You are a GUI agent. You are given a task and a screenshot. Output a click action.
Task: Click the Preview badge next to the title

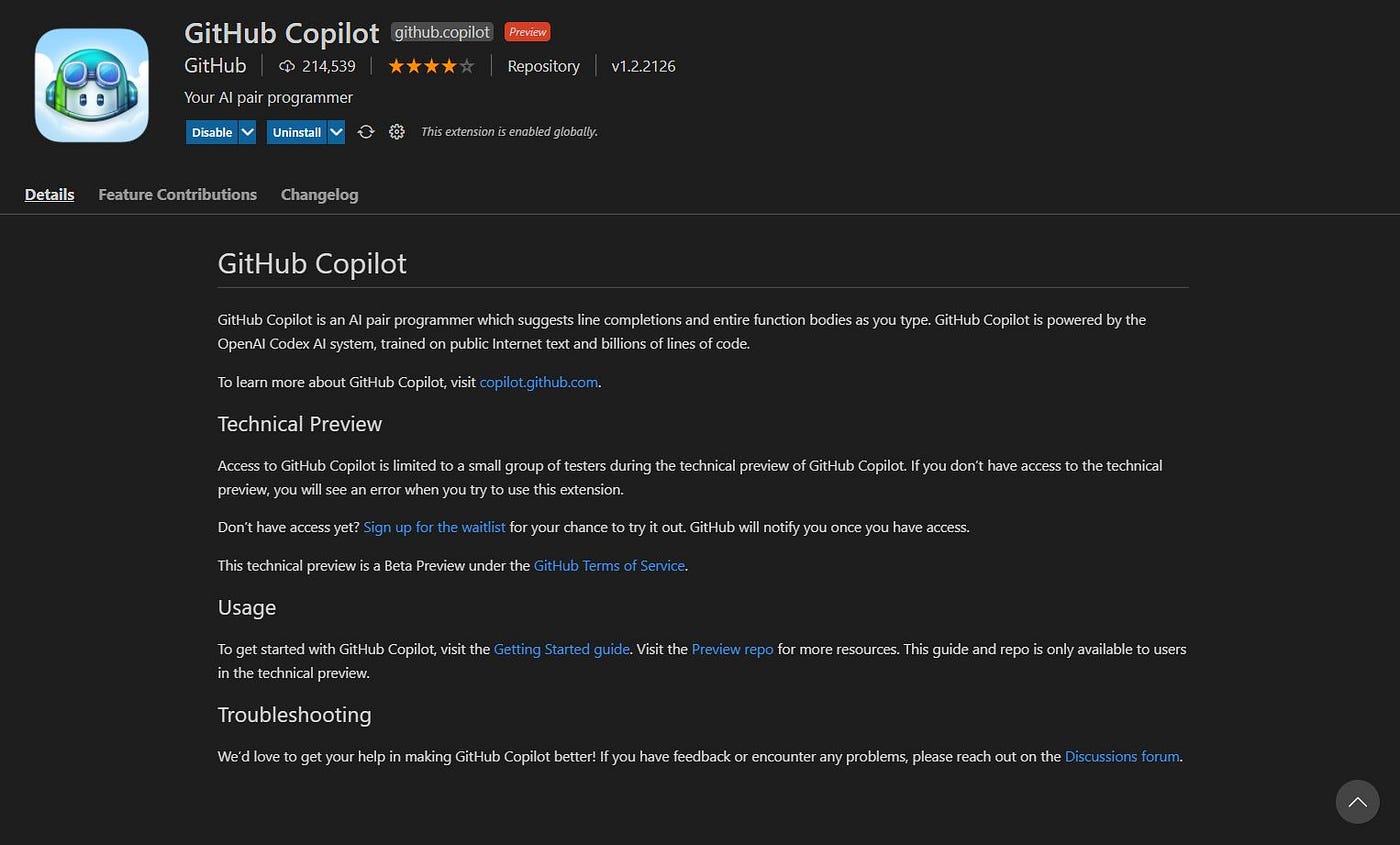click(x=527, y=31)
